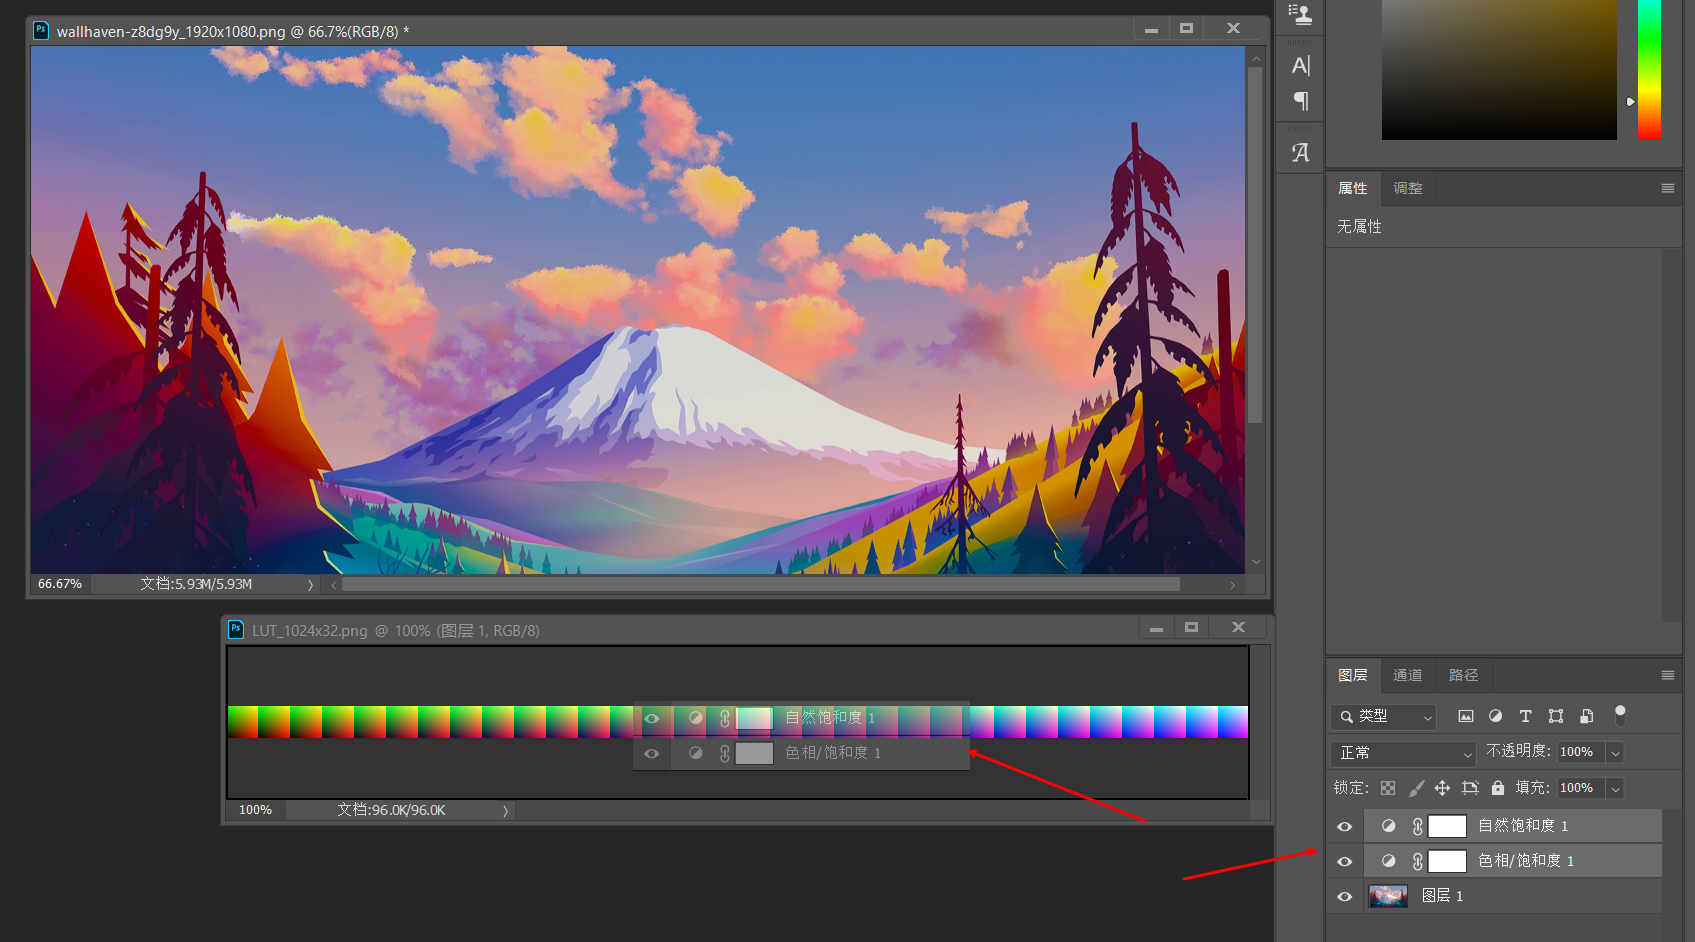1695x942 pixels.
Task: Select the 色相/饱和度 1 layer by name
Action: 1526,861
